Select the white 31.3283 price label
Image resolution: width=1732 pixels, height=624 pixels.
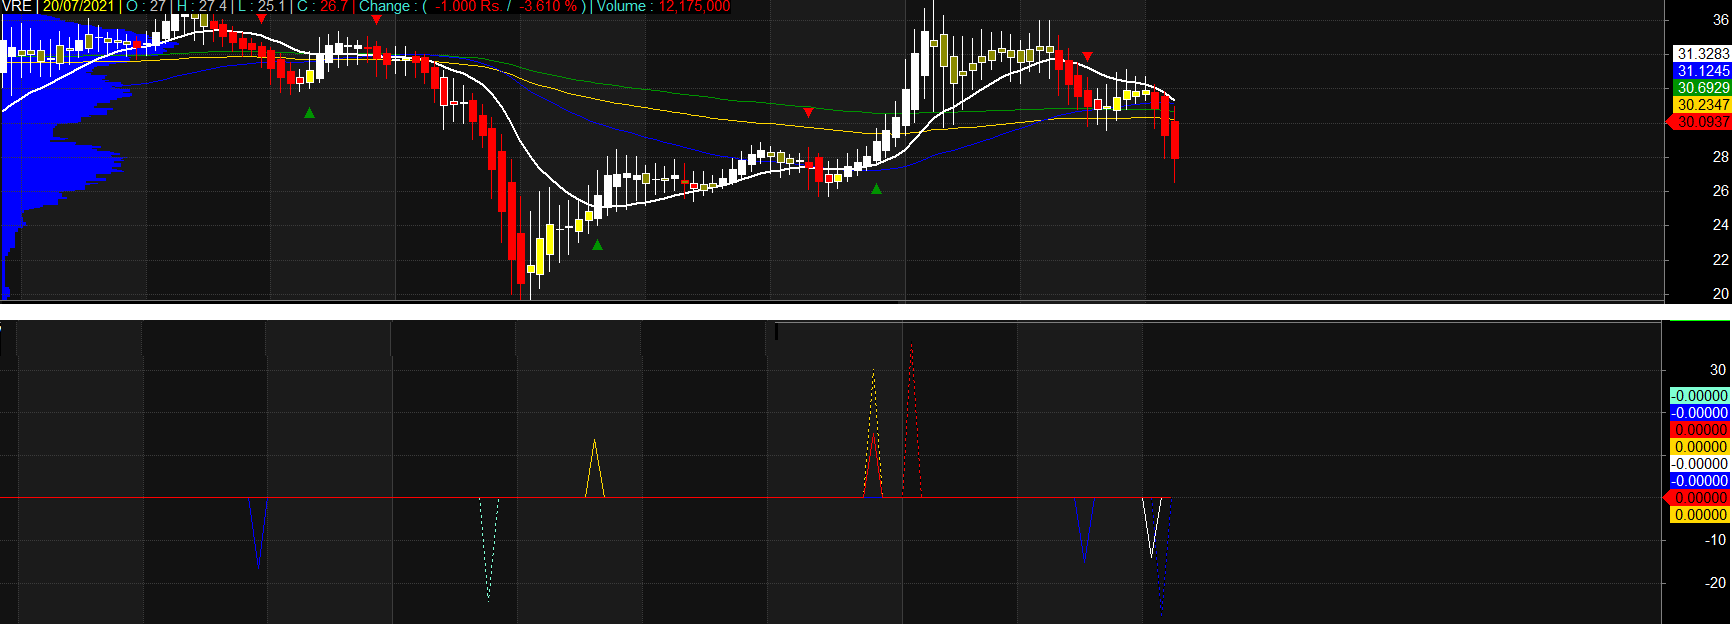pos(1702,54)
